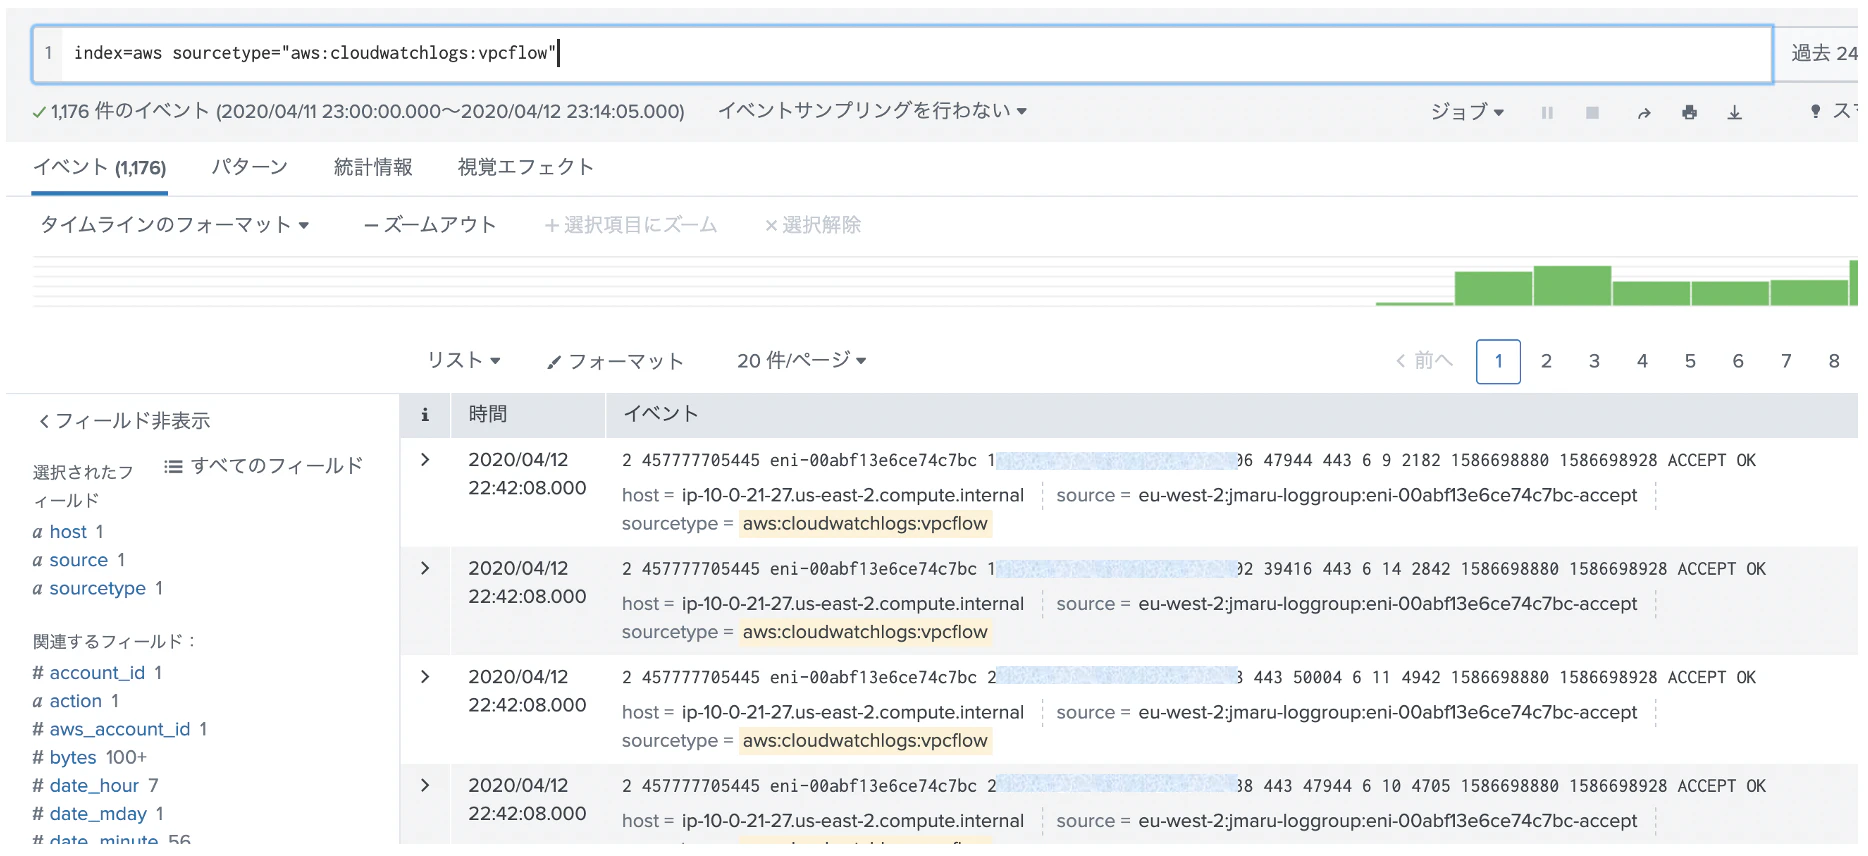Open the 20 件/ページ dropdown

pos(801,361)
